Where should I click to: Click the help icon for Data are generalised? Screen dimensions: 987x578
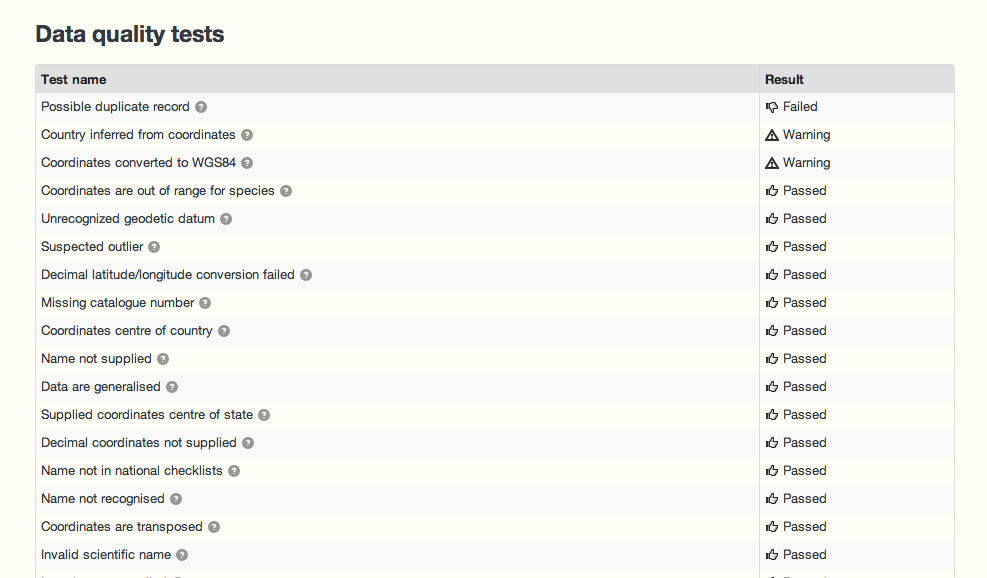click(x=171, y=386)
